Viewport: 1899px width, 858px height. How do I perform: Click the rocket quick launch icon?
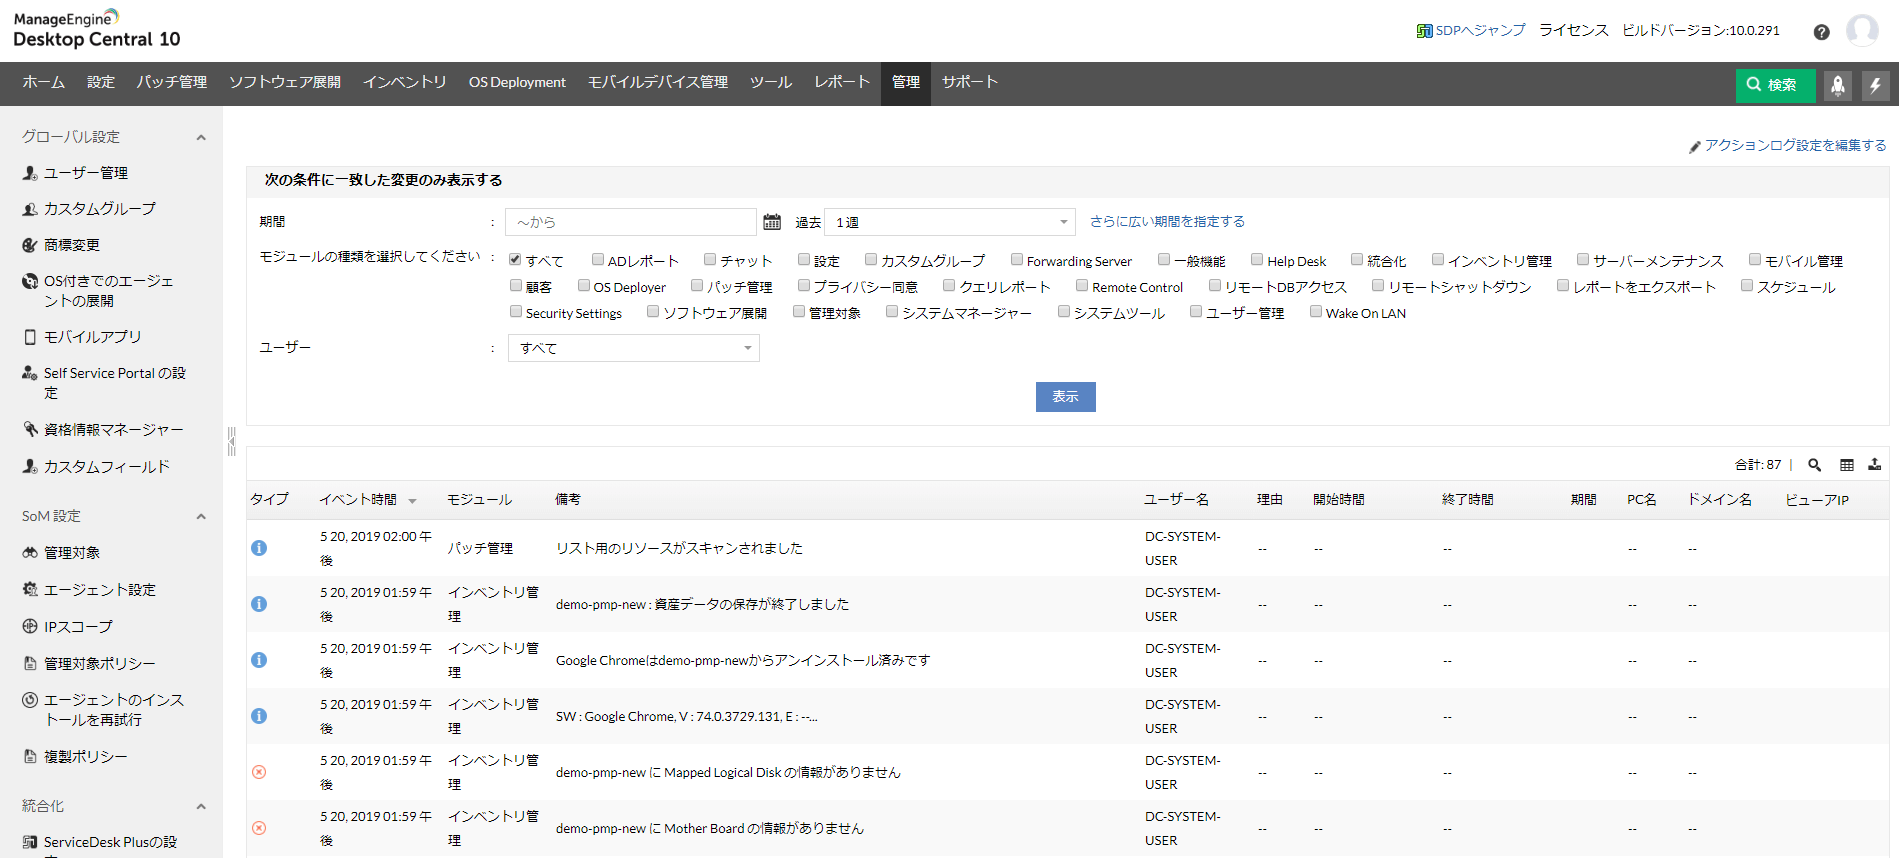[1837, 86]
